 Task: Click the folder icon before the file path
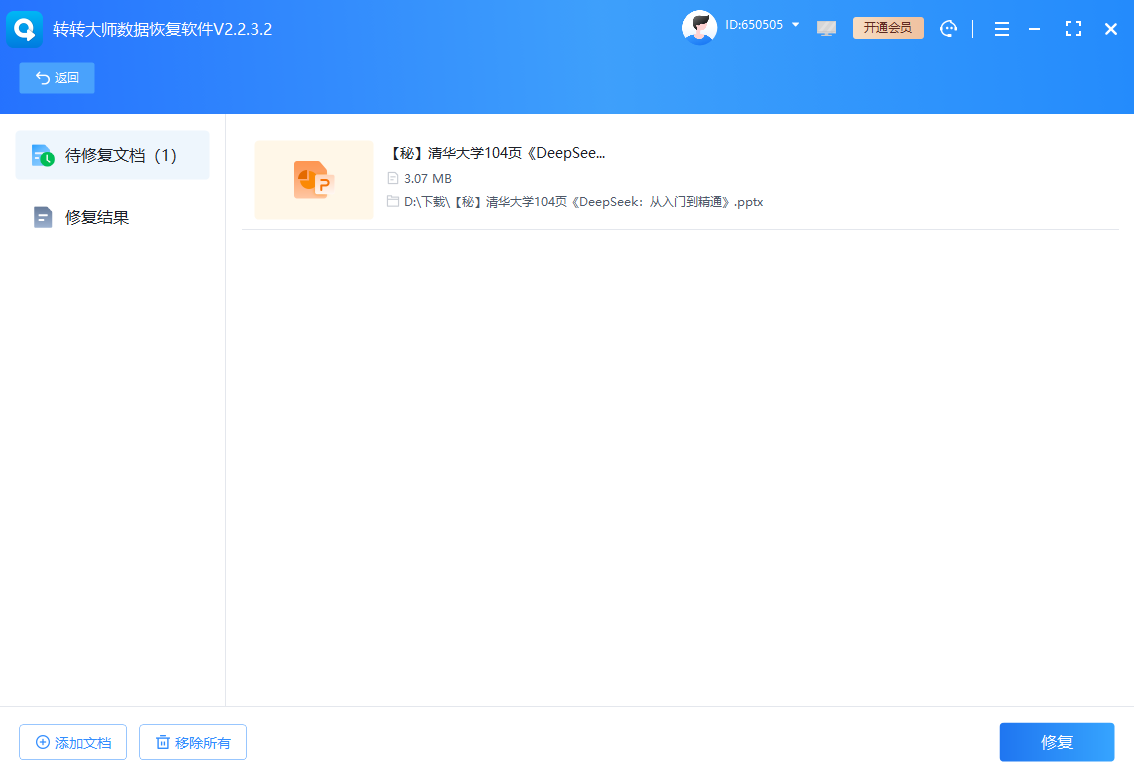coord(392,201)
